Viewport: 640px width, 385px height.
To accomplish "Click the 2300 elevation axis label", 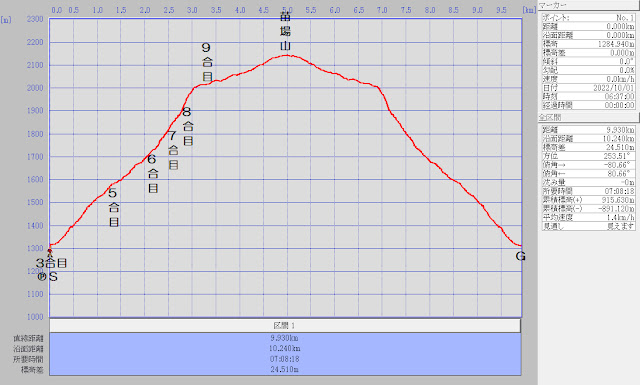I will [x=35, y=19].
